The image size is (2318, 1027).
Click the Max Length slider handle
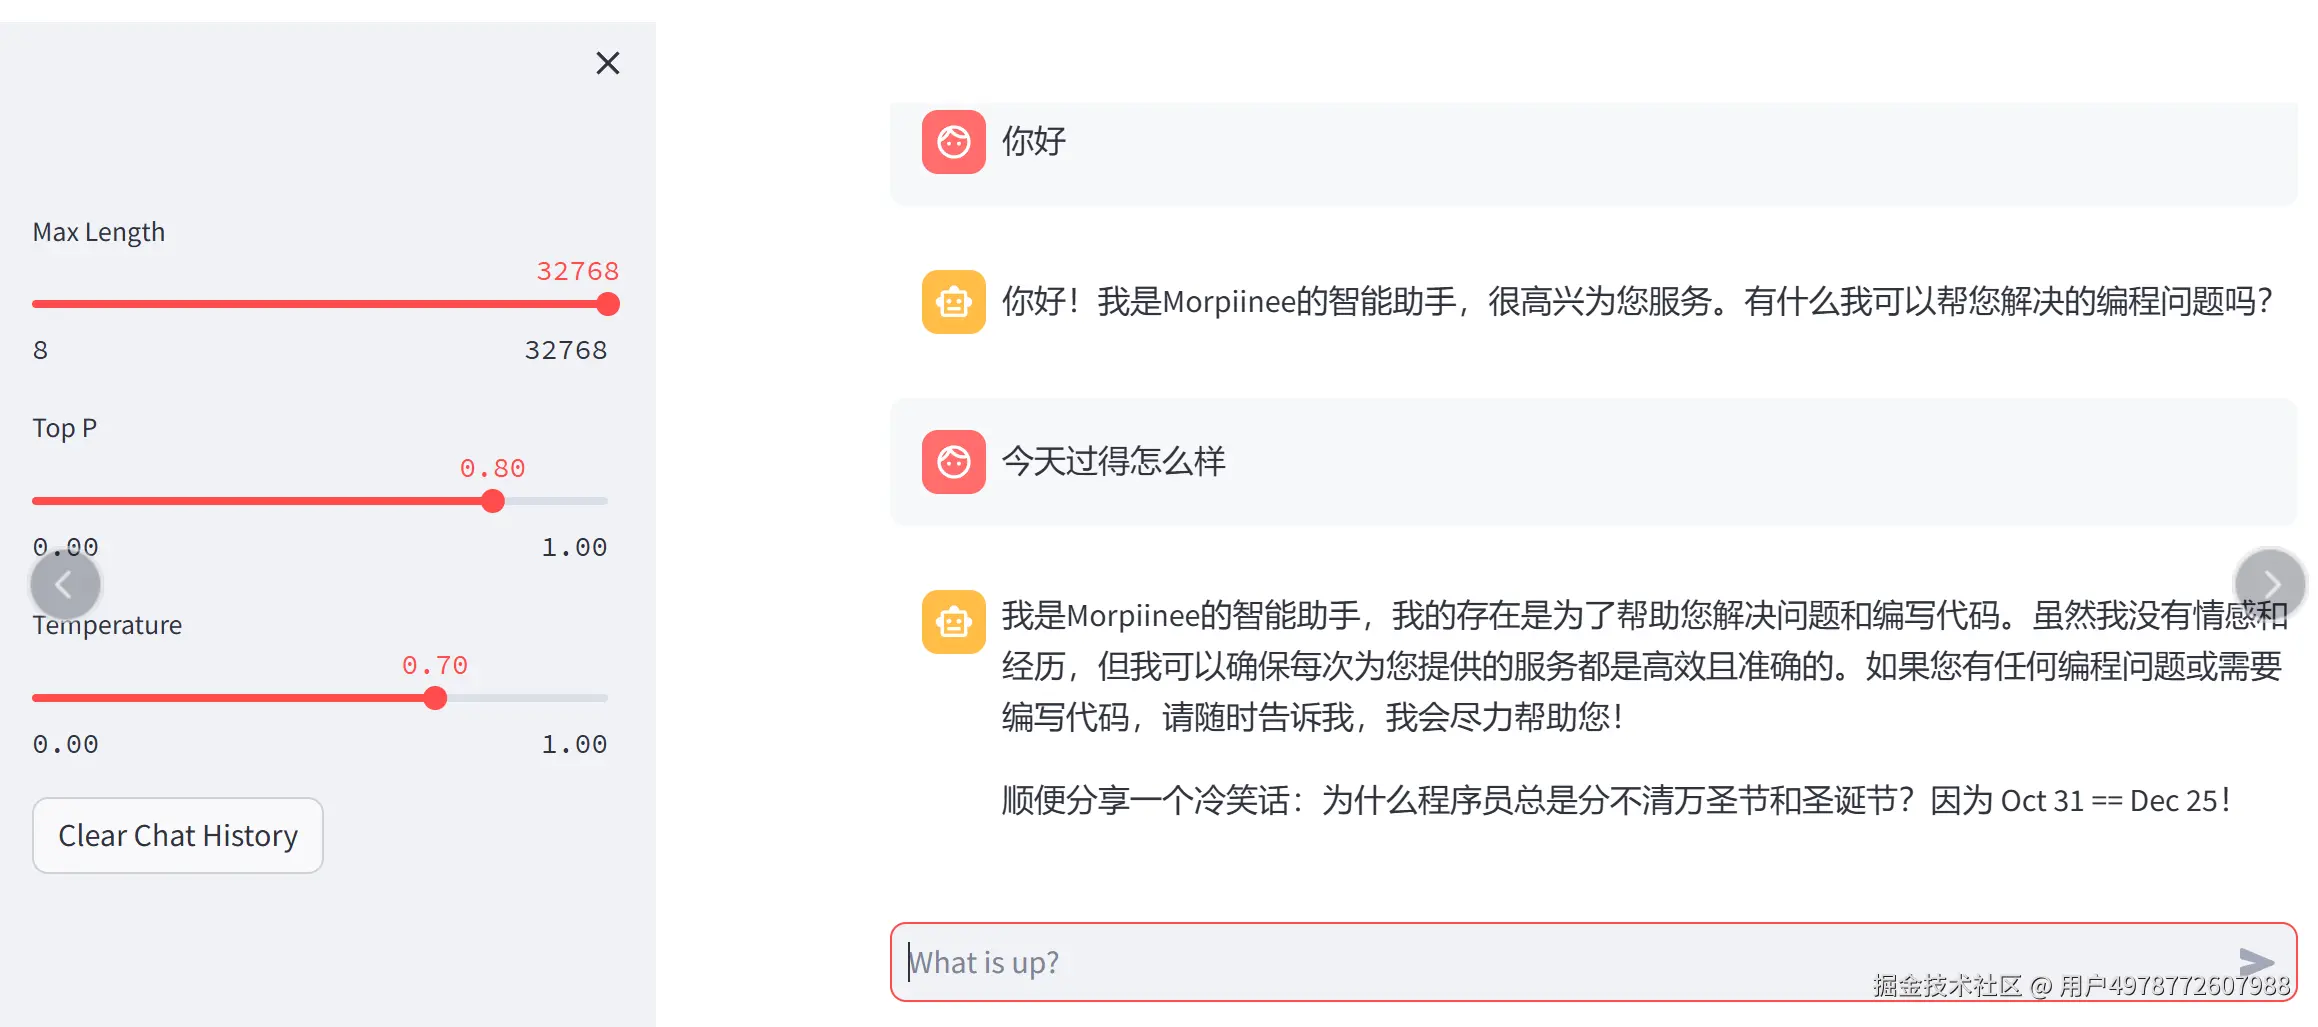coord(608,304)
